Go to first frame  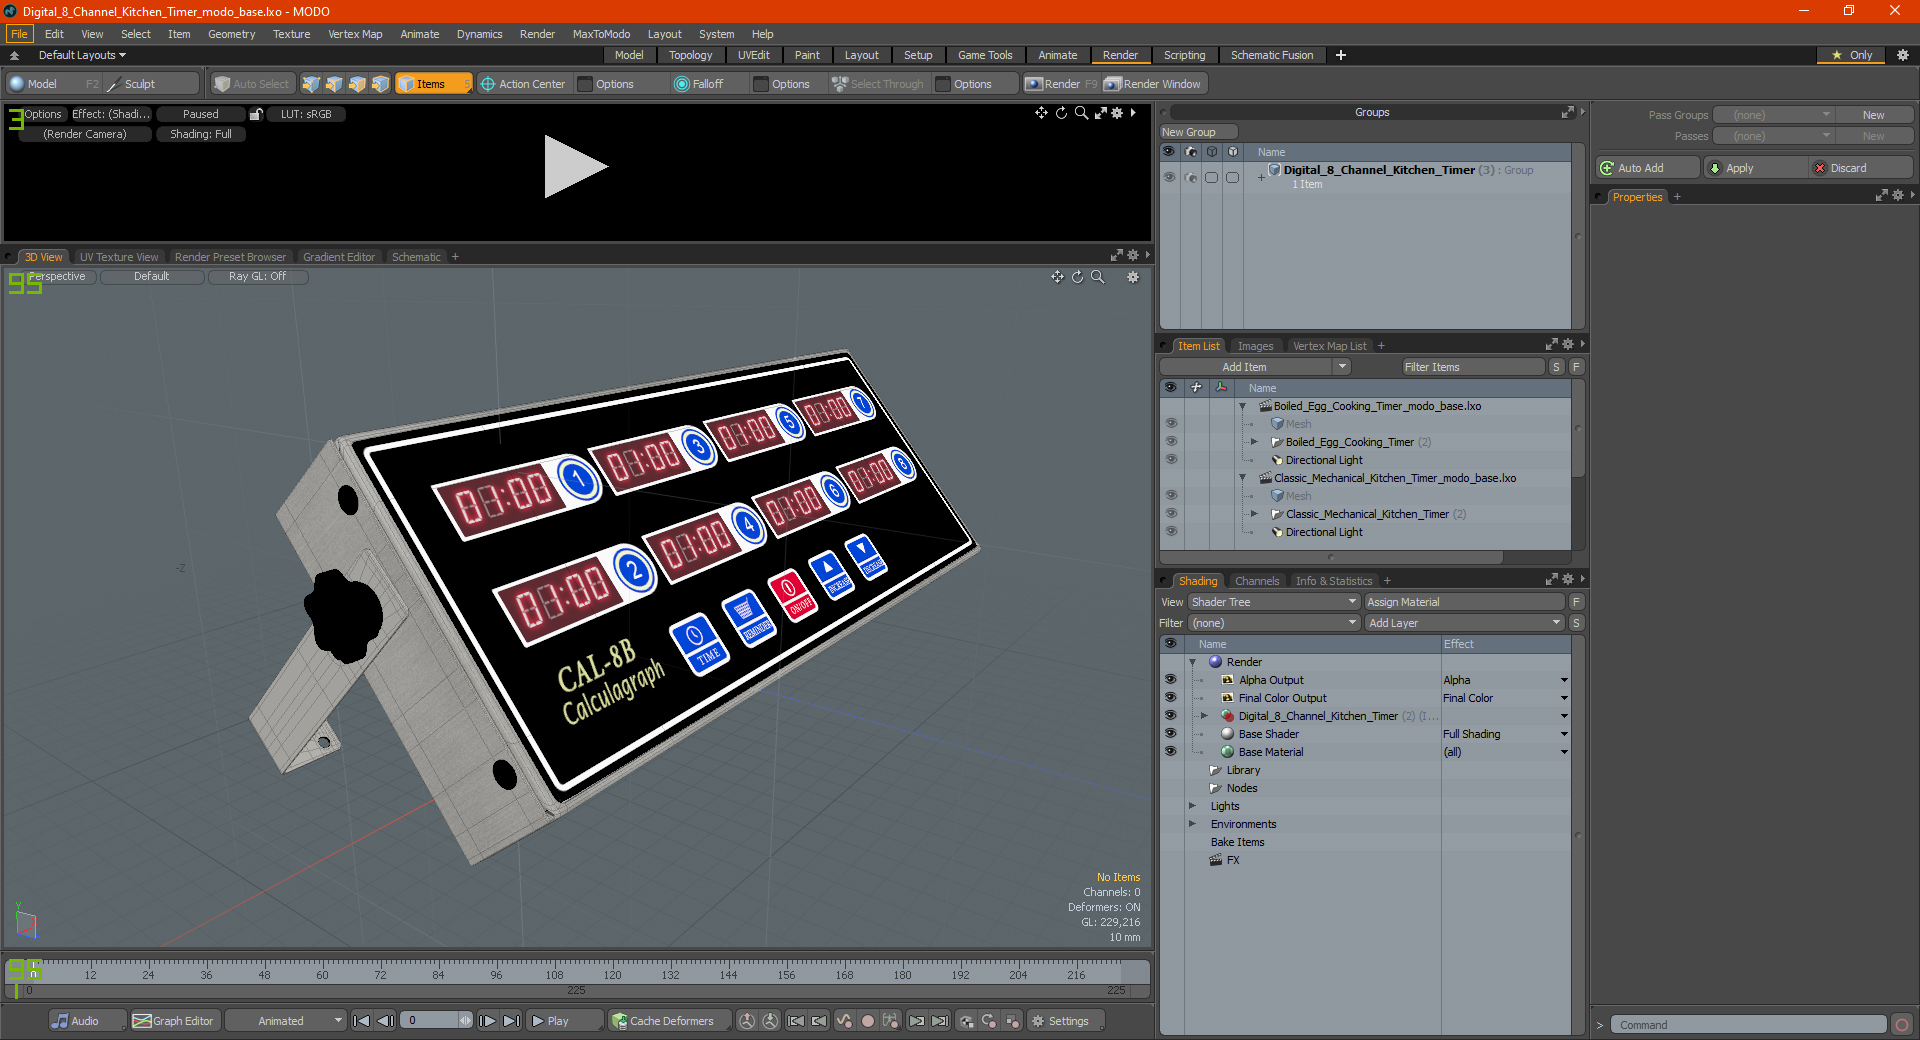click(x=362, y=1021)
